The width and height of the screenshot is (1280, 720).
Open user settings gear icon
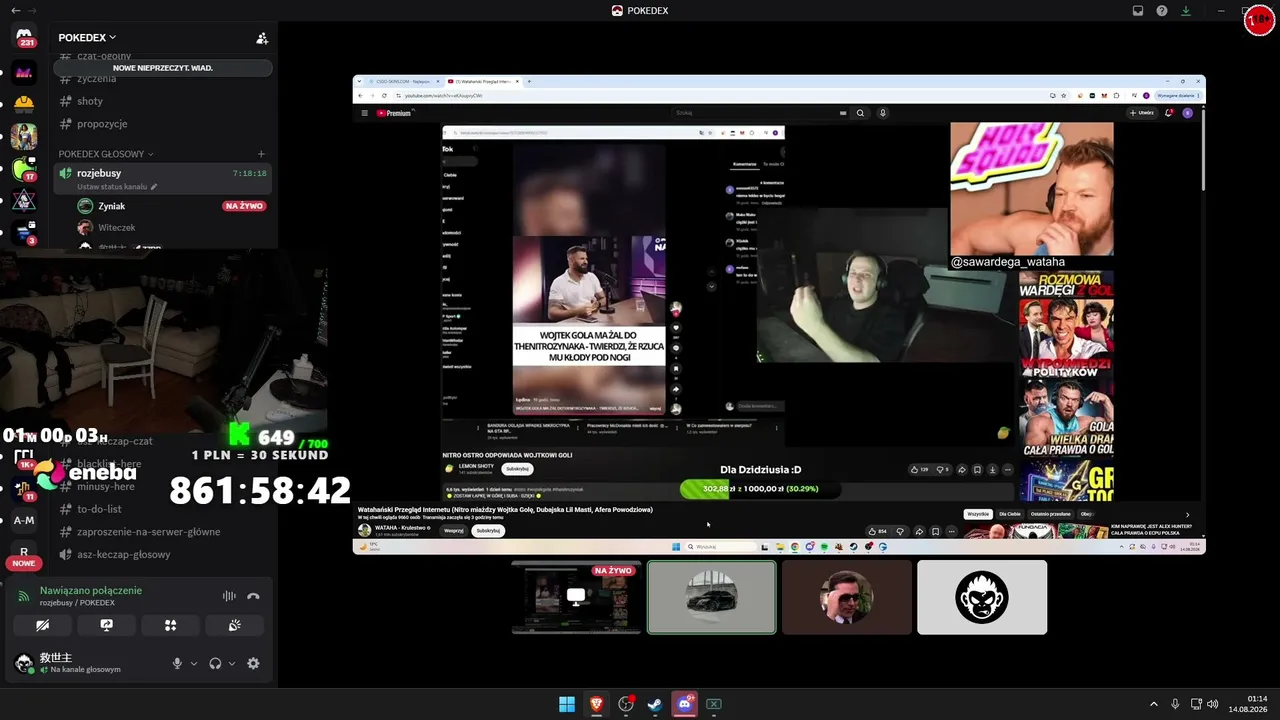[x=253, y=663]
